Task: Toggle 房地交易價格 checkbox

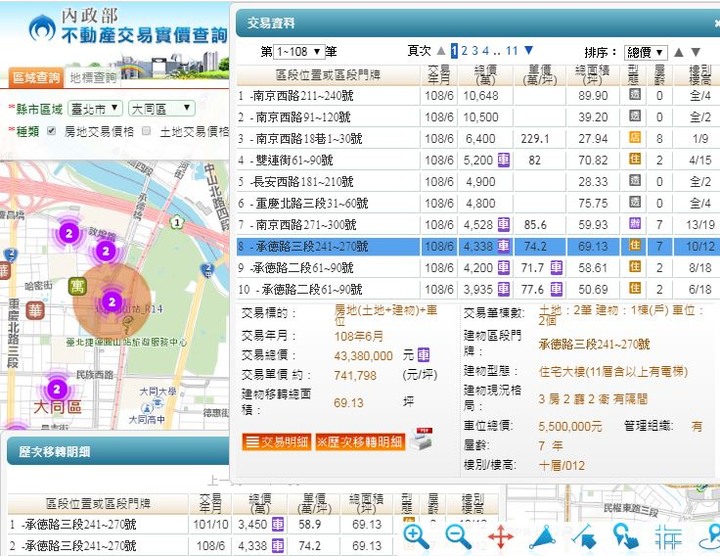Action: [x=51, y=131]
